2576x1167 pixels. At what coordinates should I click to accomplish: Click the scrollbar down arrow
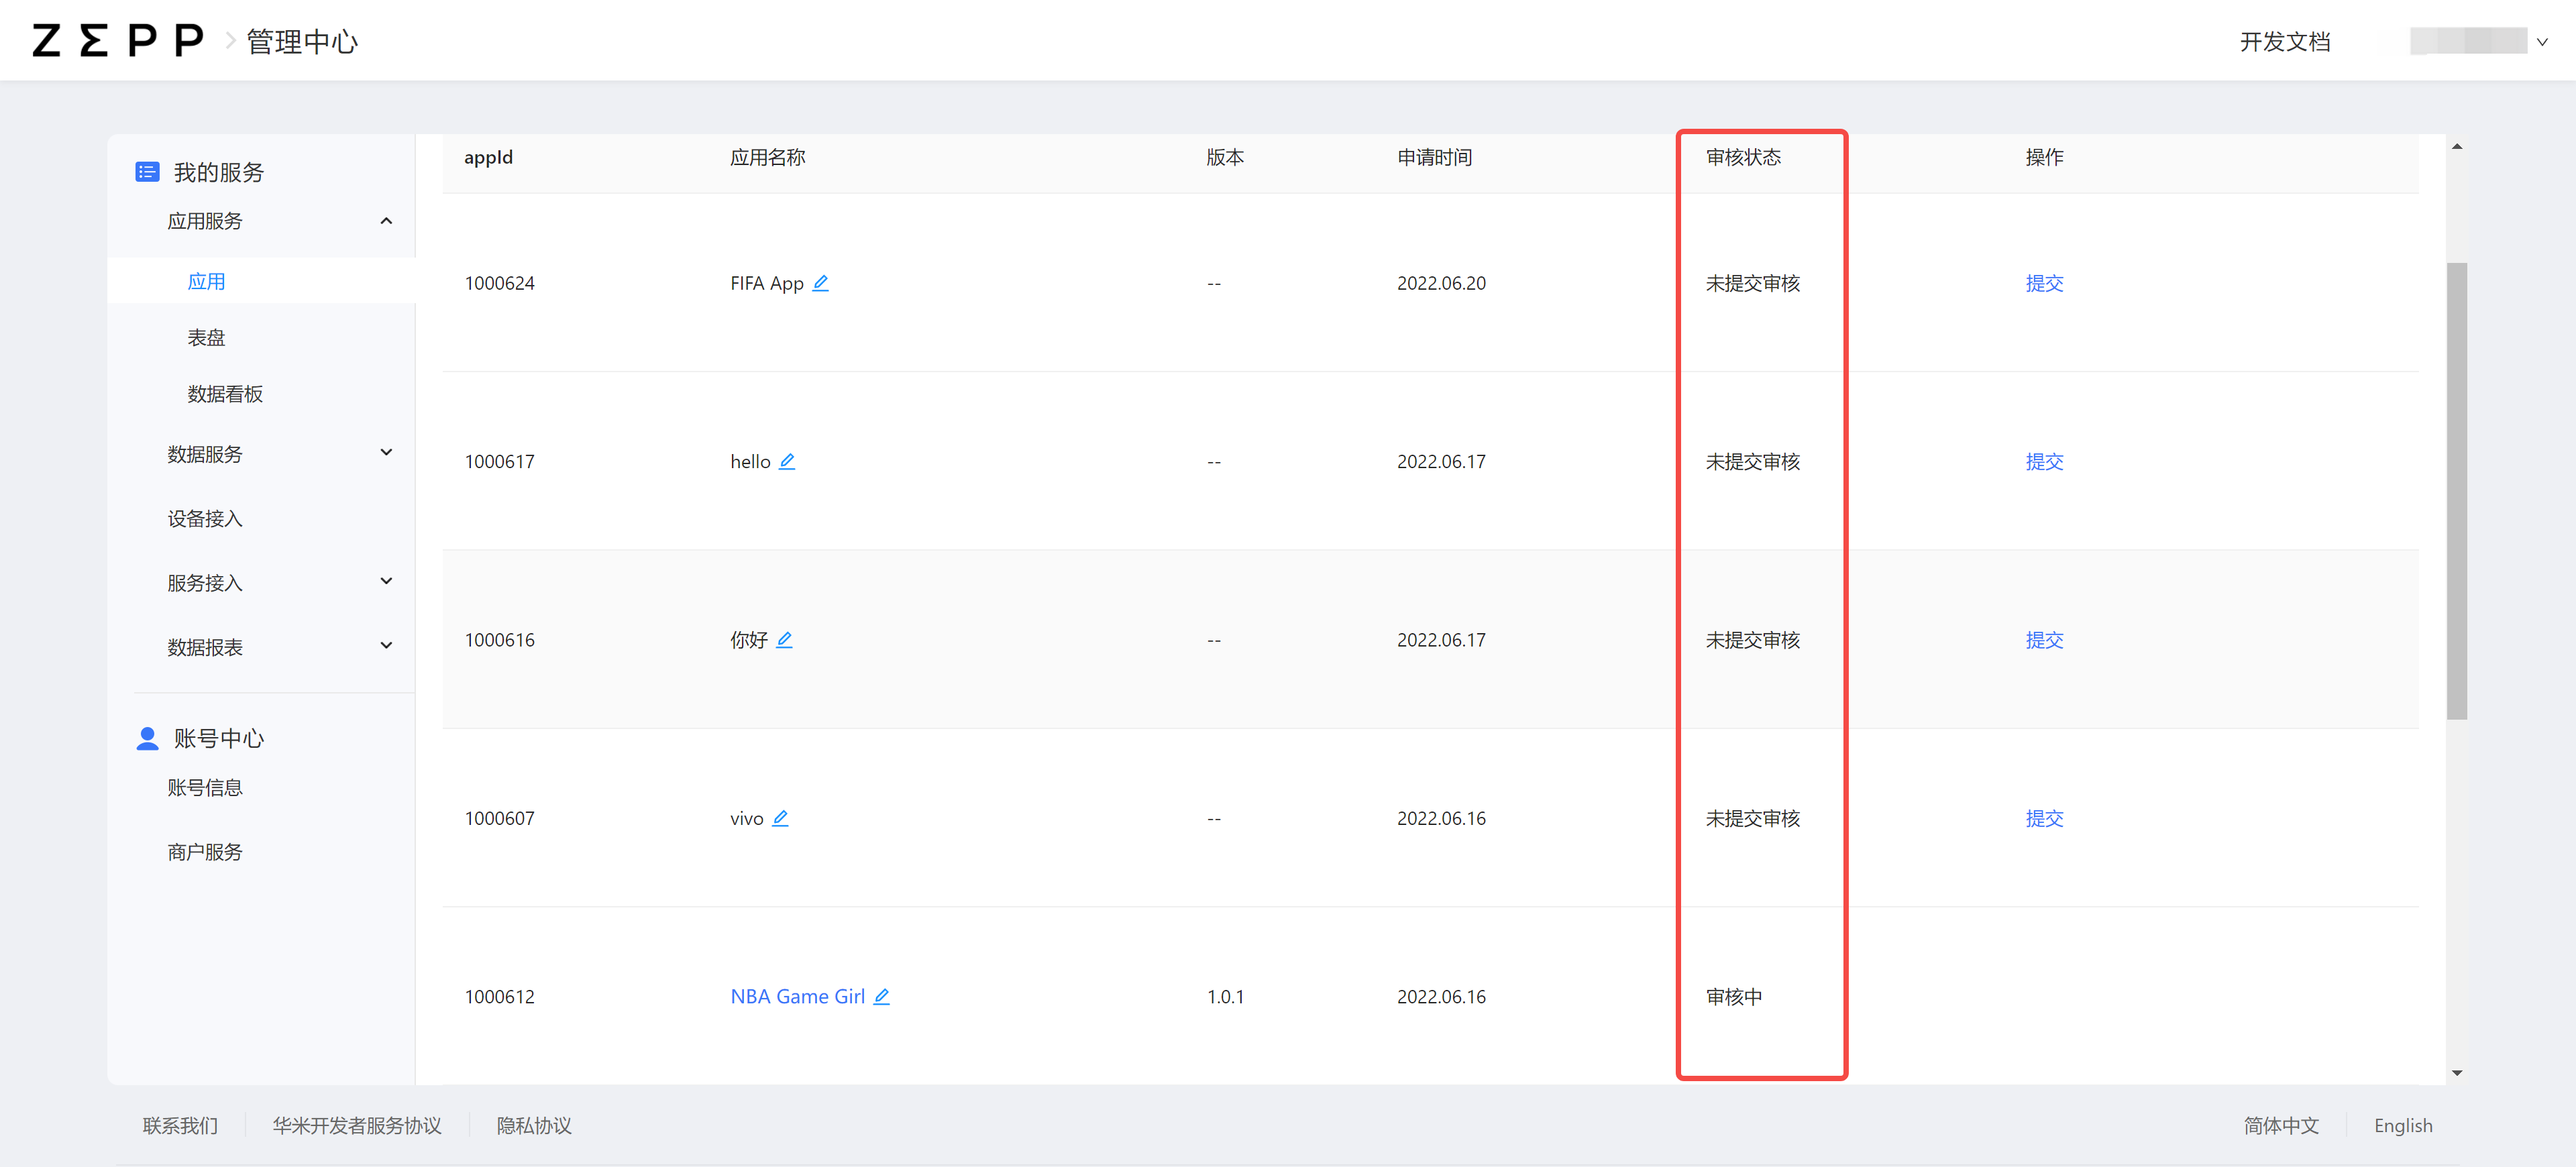2458,1072
